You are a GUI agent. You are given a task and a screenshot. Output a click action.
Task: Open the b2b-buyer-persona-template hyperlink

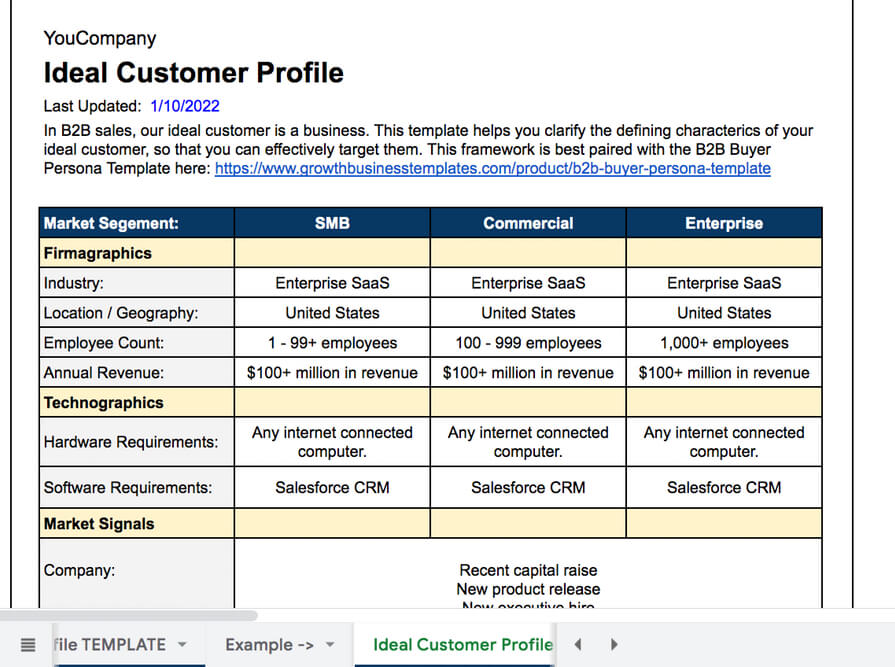click(x=493, y=168)
